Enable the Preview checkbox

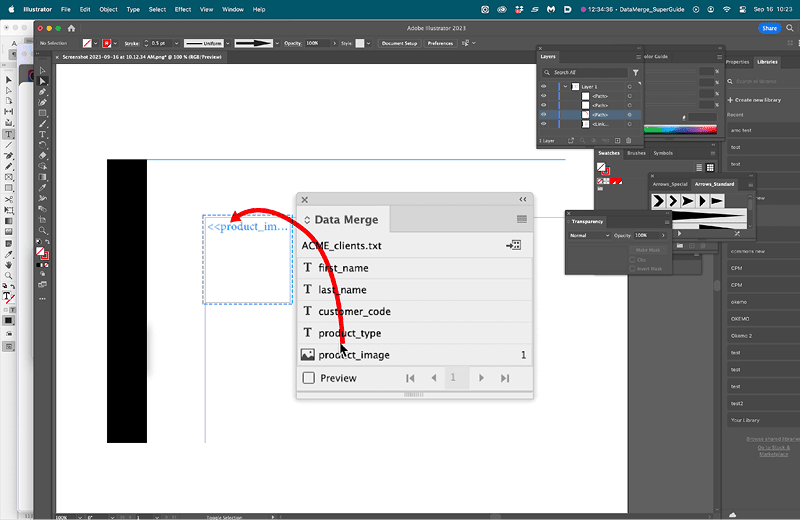pos(309,378)
